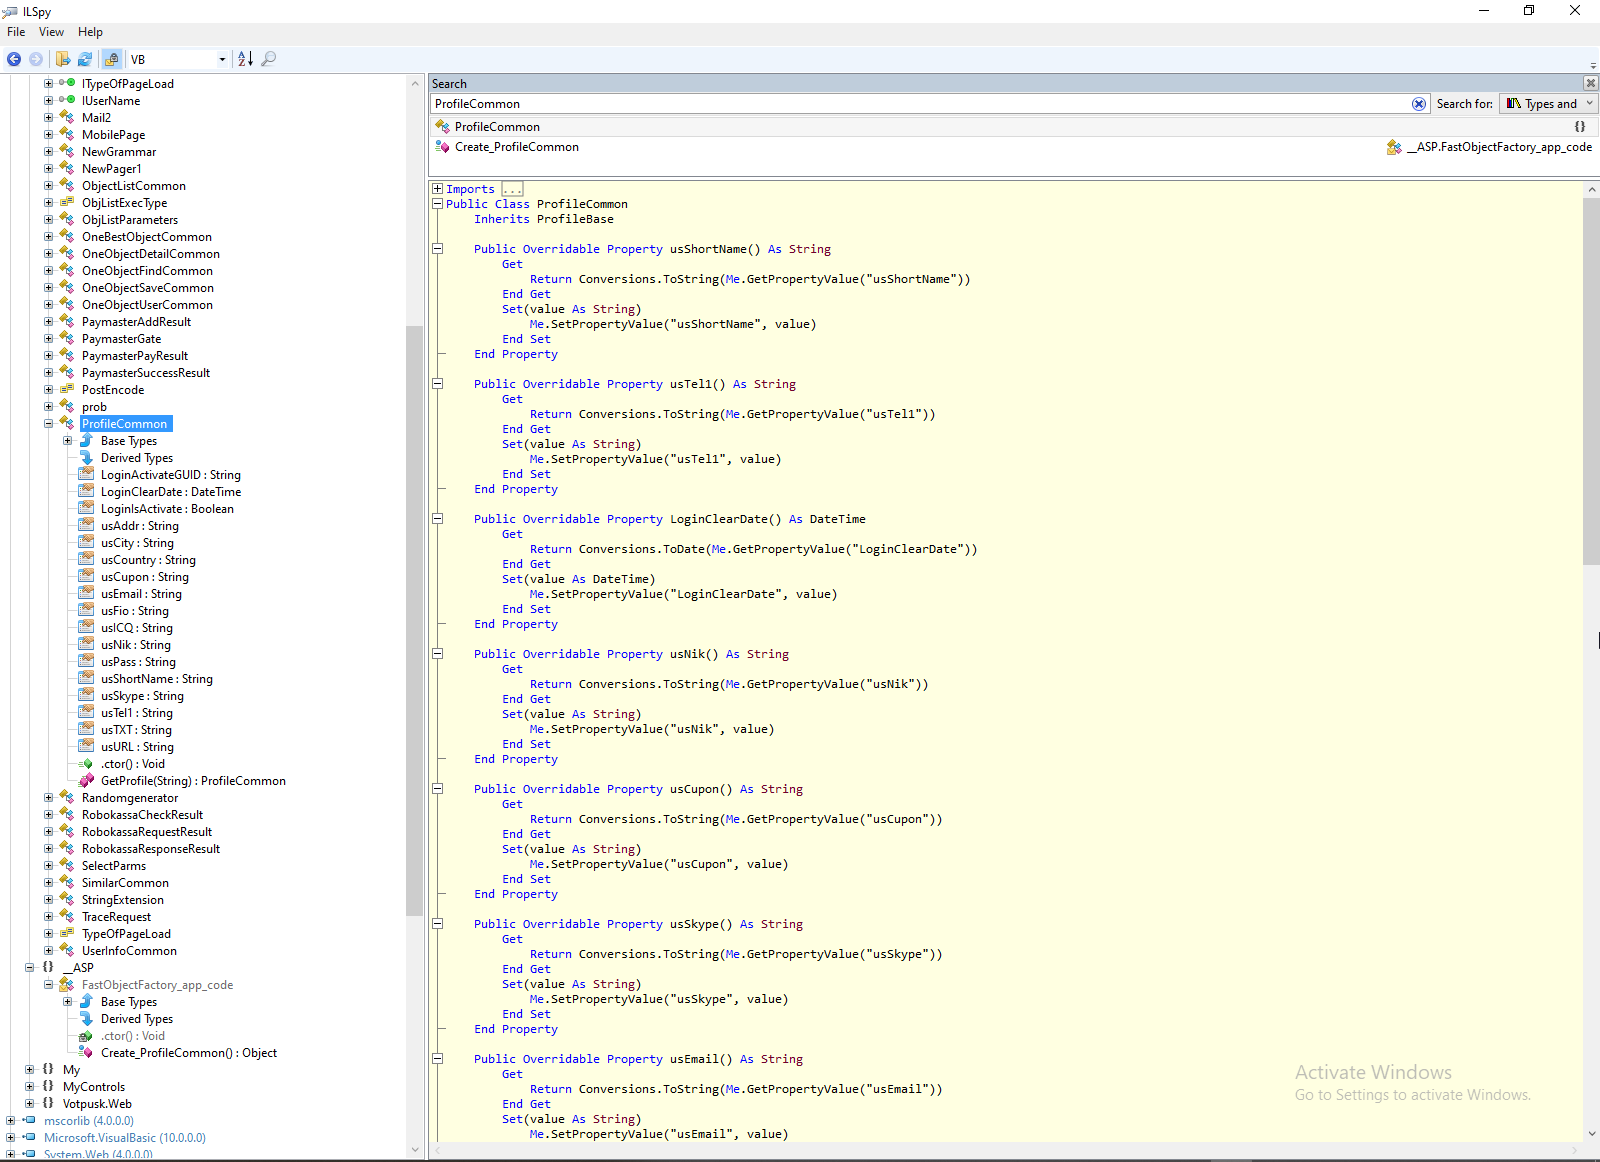Click the Create_ProfileCommon method icon in tree

[87, 1053]
